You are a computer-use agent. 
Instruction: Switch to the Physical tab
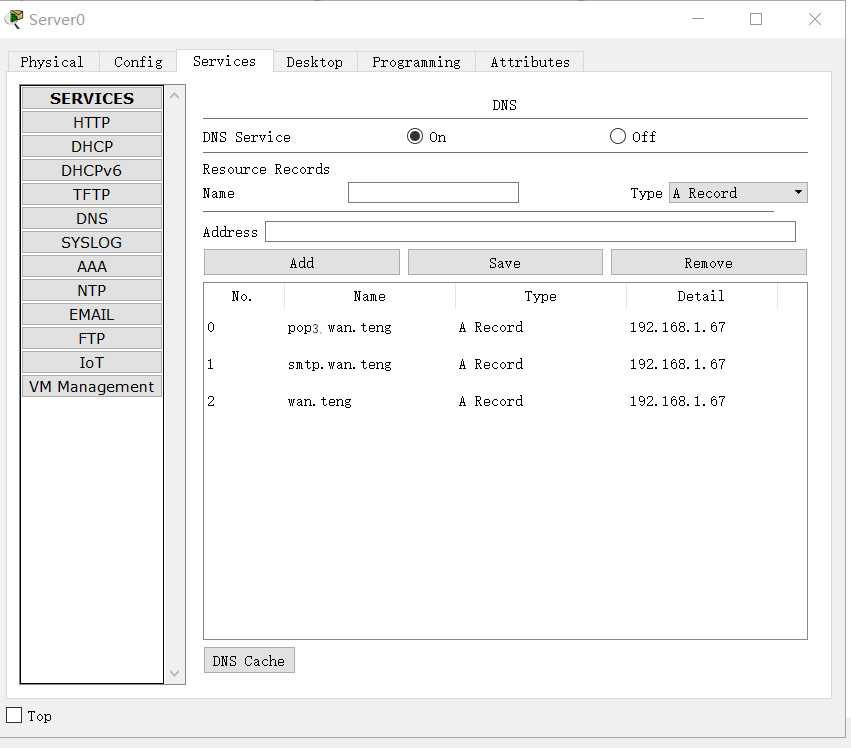point(53,62)
